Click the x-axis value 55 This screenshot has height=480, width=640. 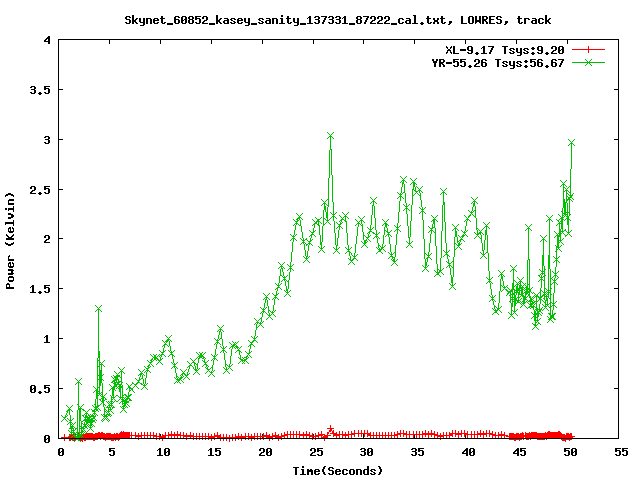621,452
